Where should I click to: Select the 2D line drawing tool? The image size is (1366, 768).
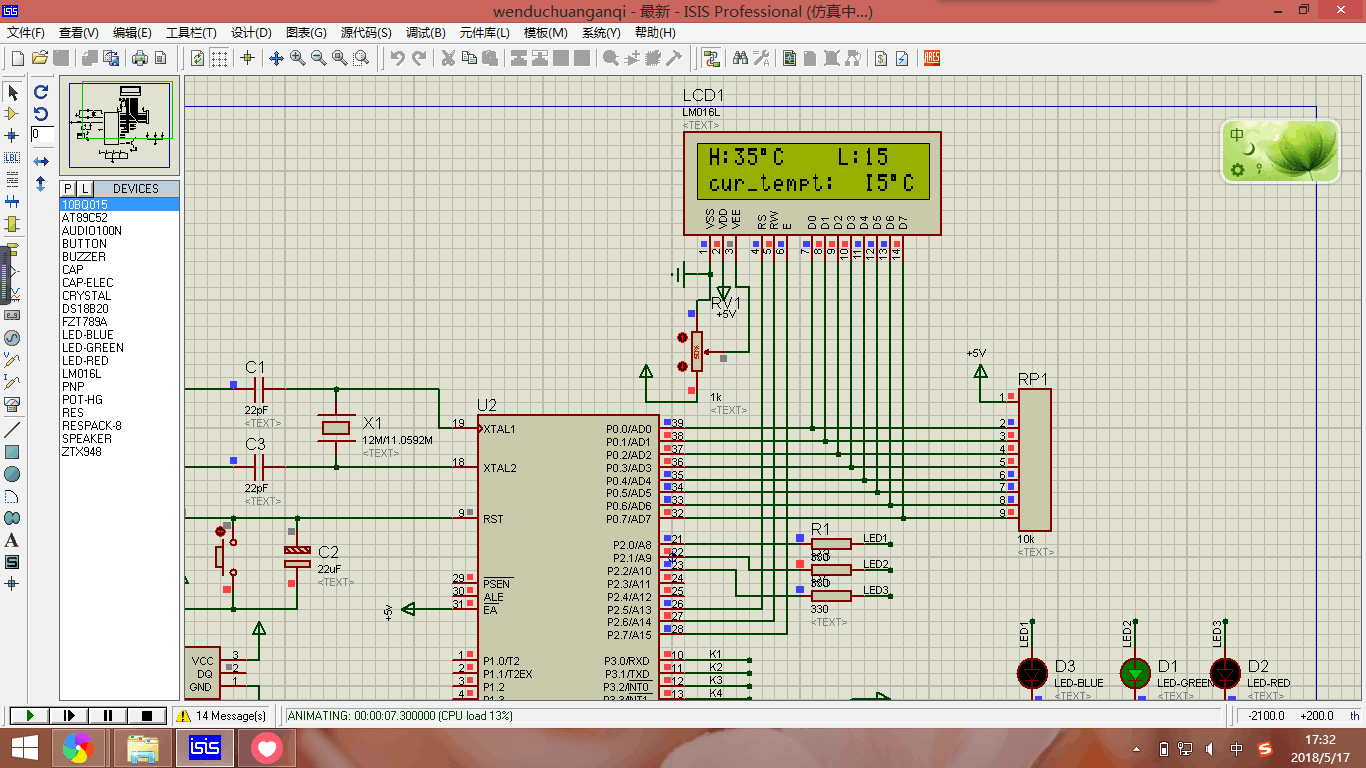point(13,429)
